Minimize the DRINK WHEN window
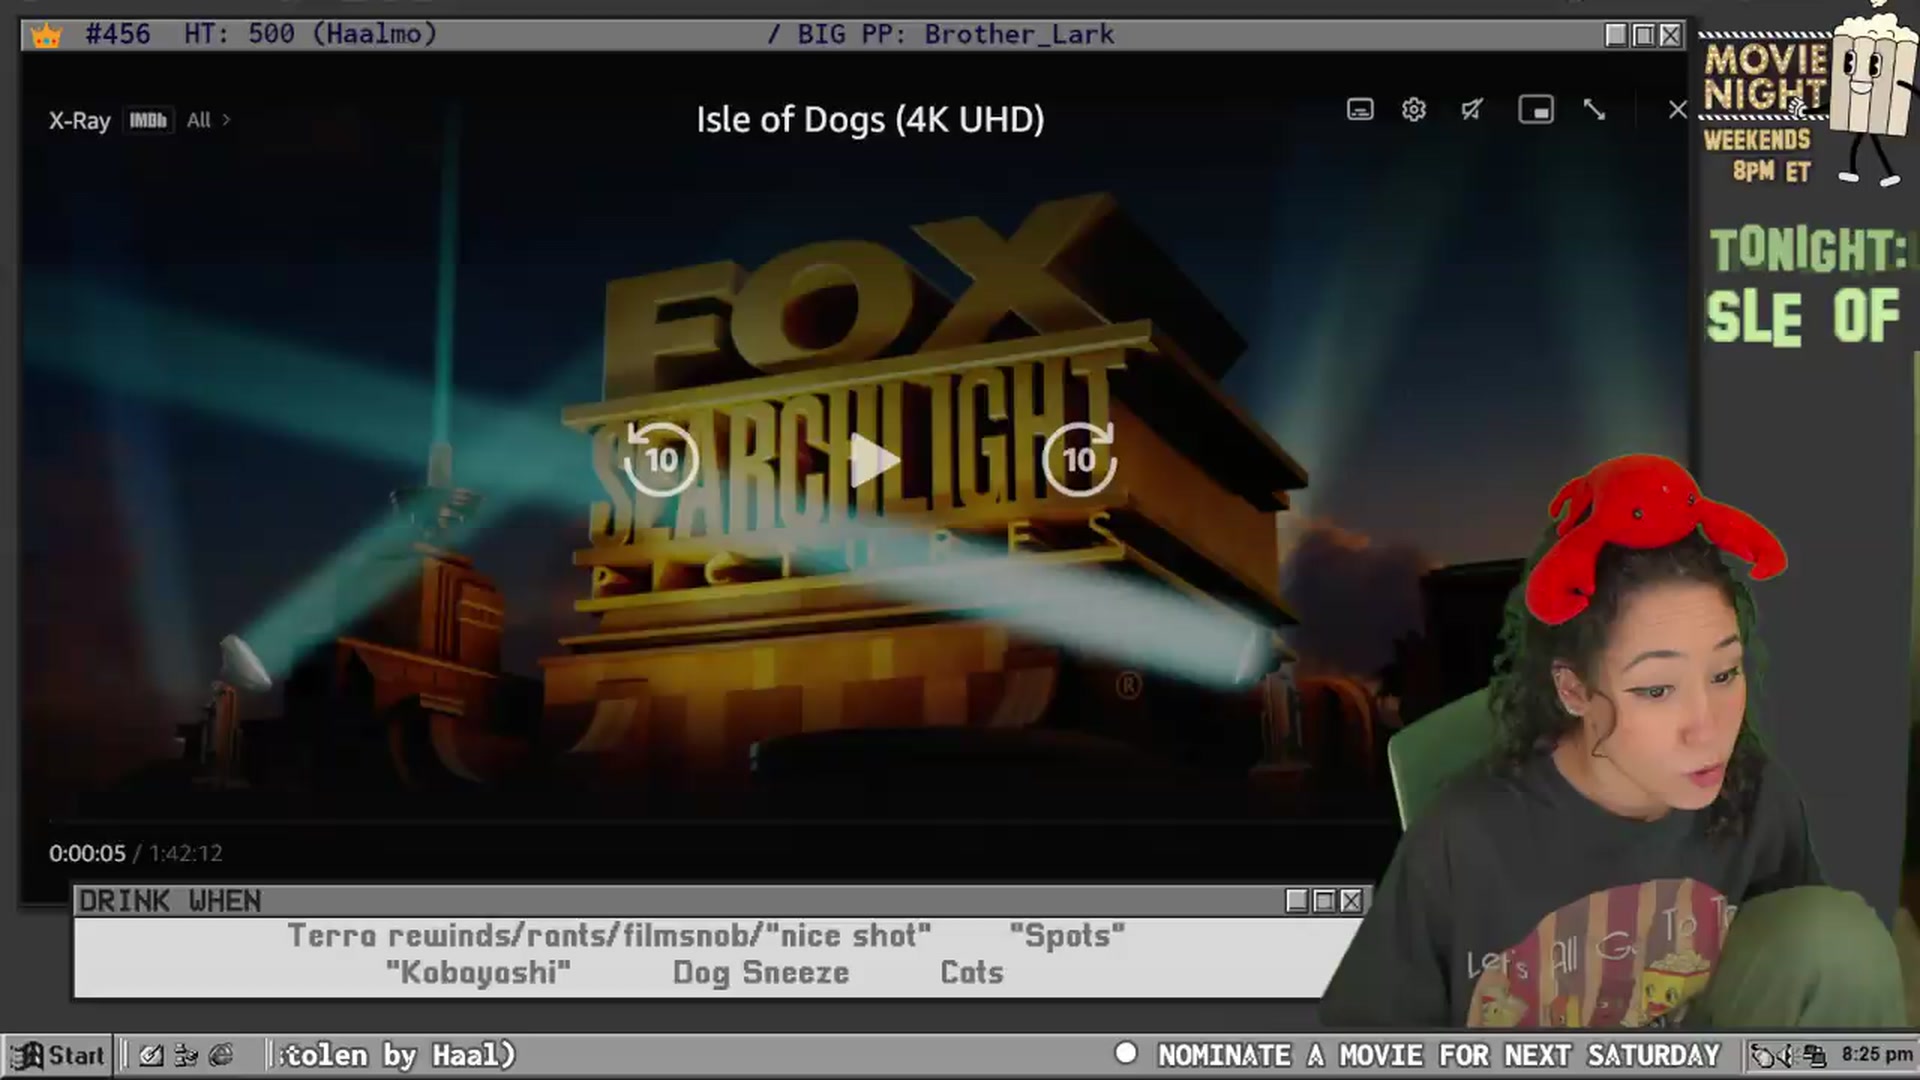Screen dimensions: 1920x1080 1297,901
